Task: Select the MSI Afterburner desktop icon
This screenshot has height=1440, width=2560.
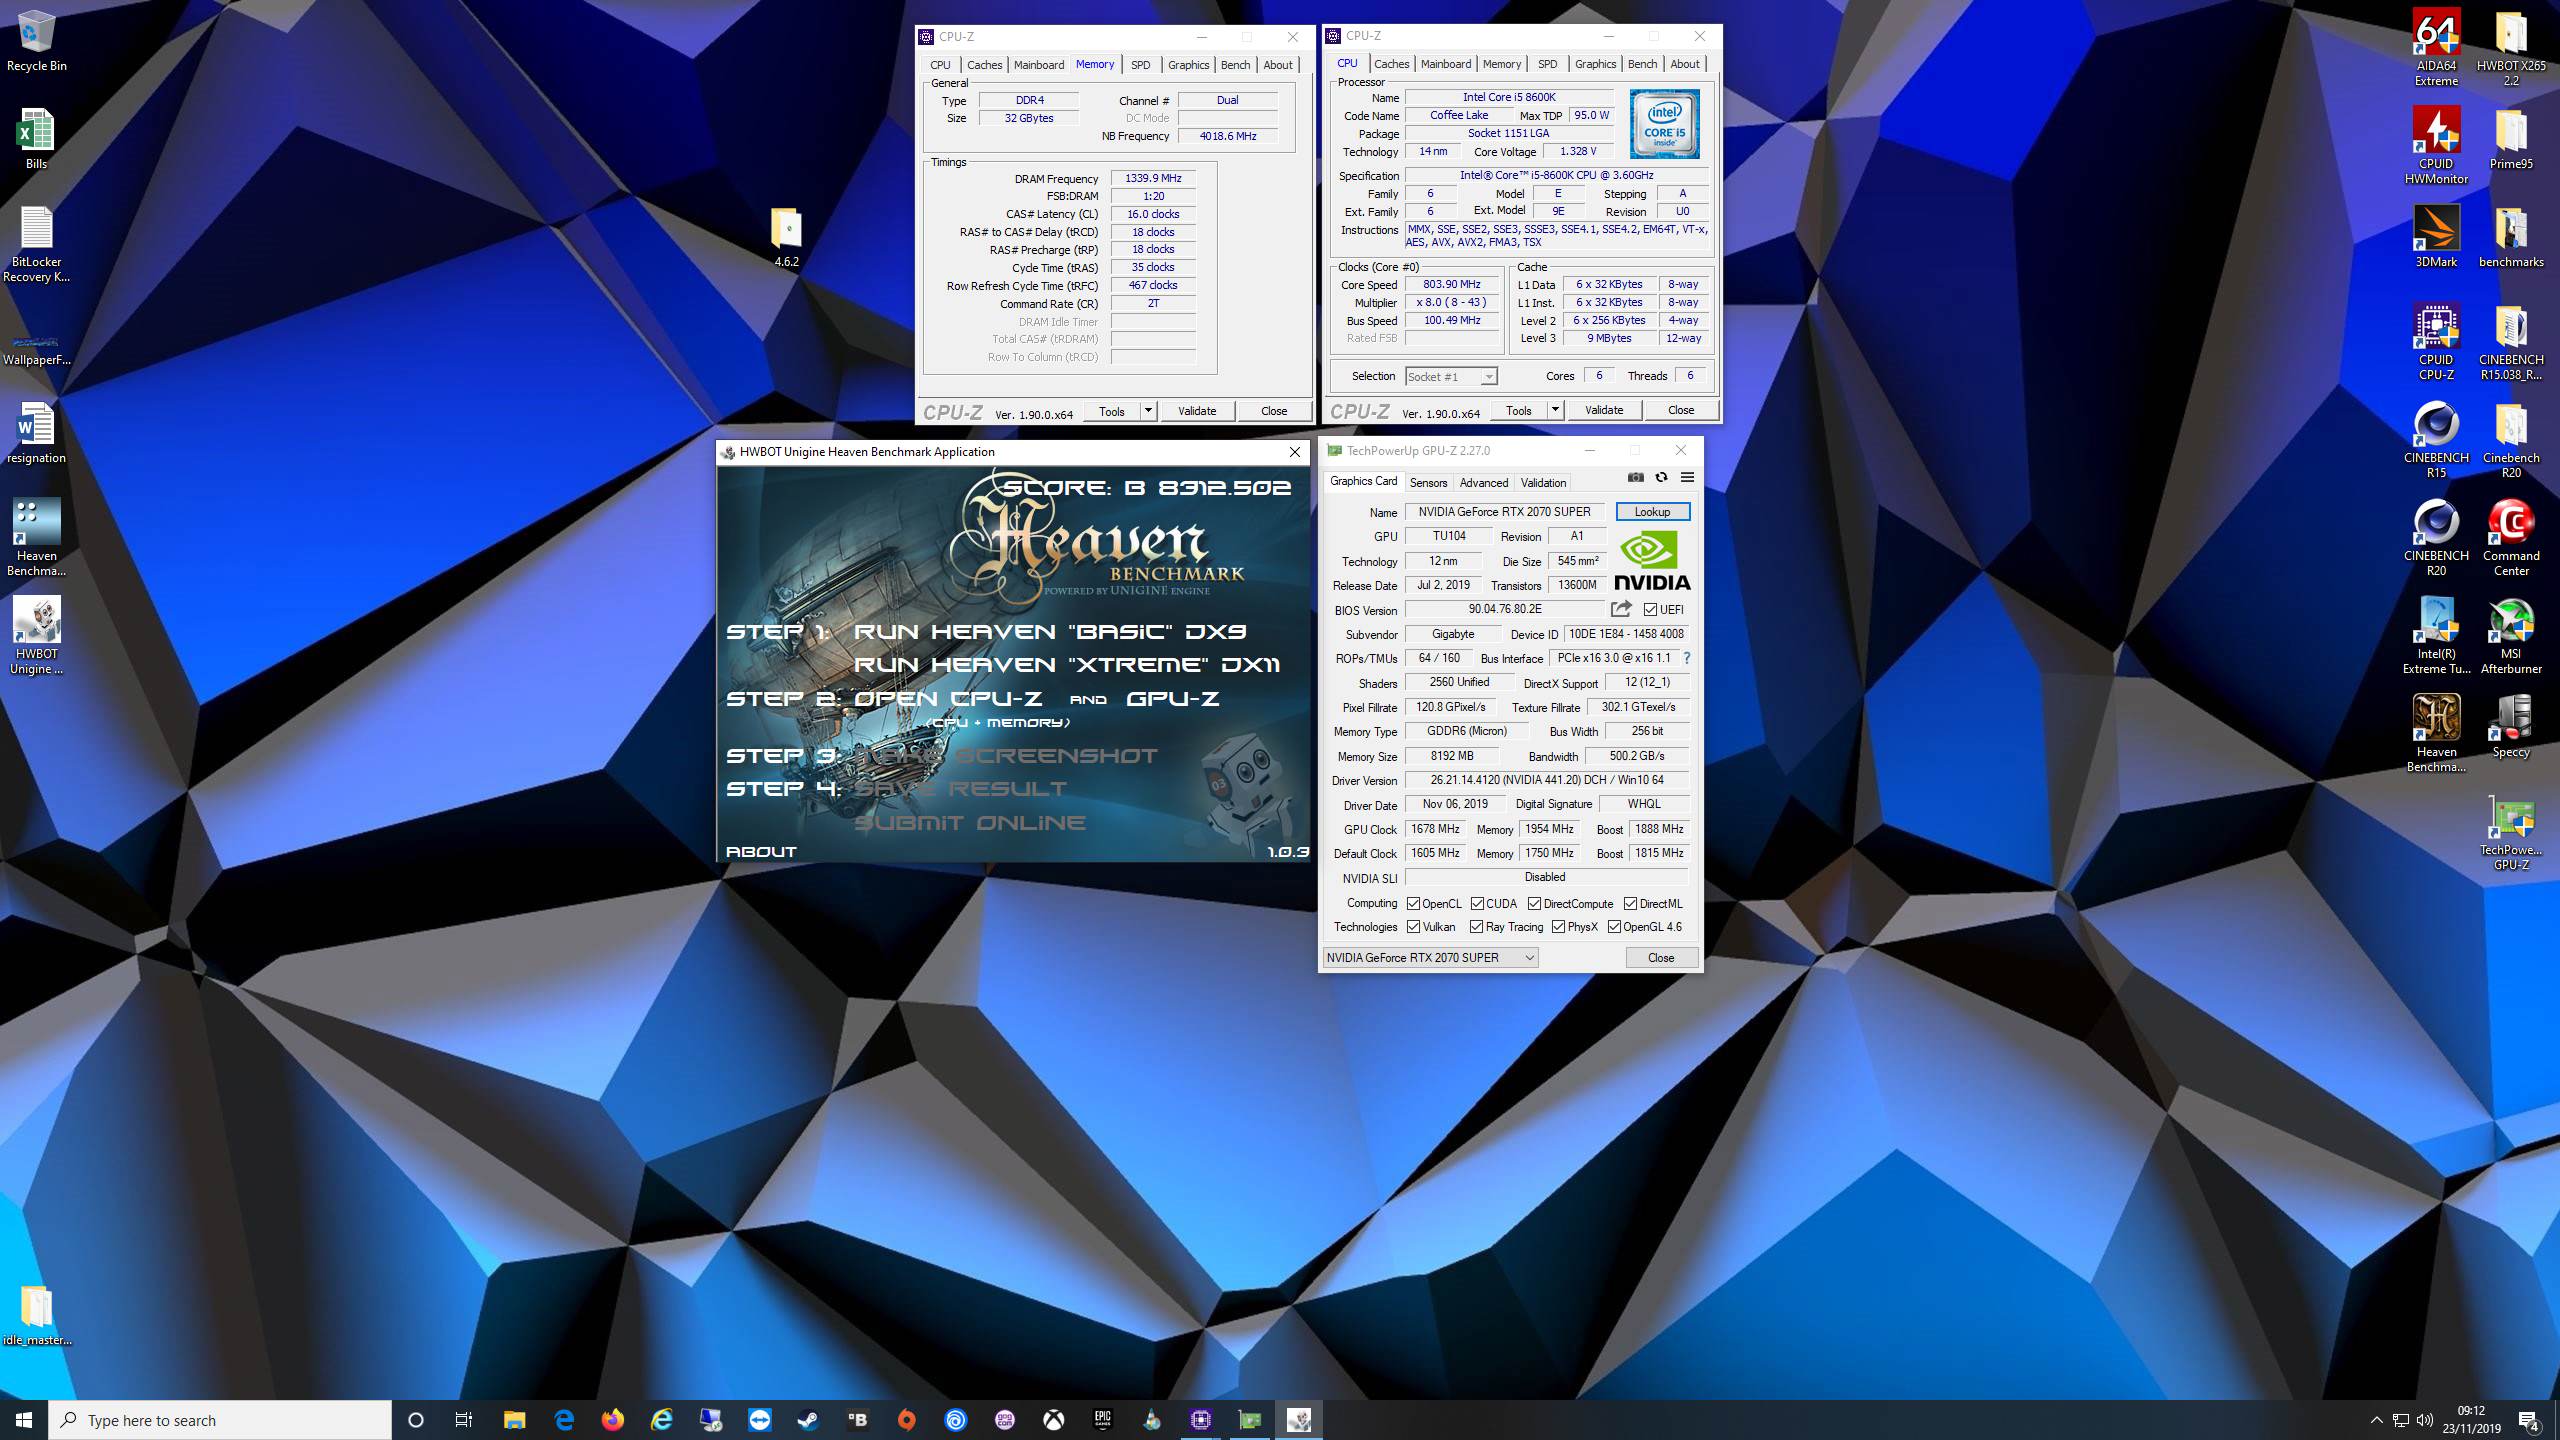Action: 2511,636
